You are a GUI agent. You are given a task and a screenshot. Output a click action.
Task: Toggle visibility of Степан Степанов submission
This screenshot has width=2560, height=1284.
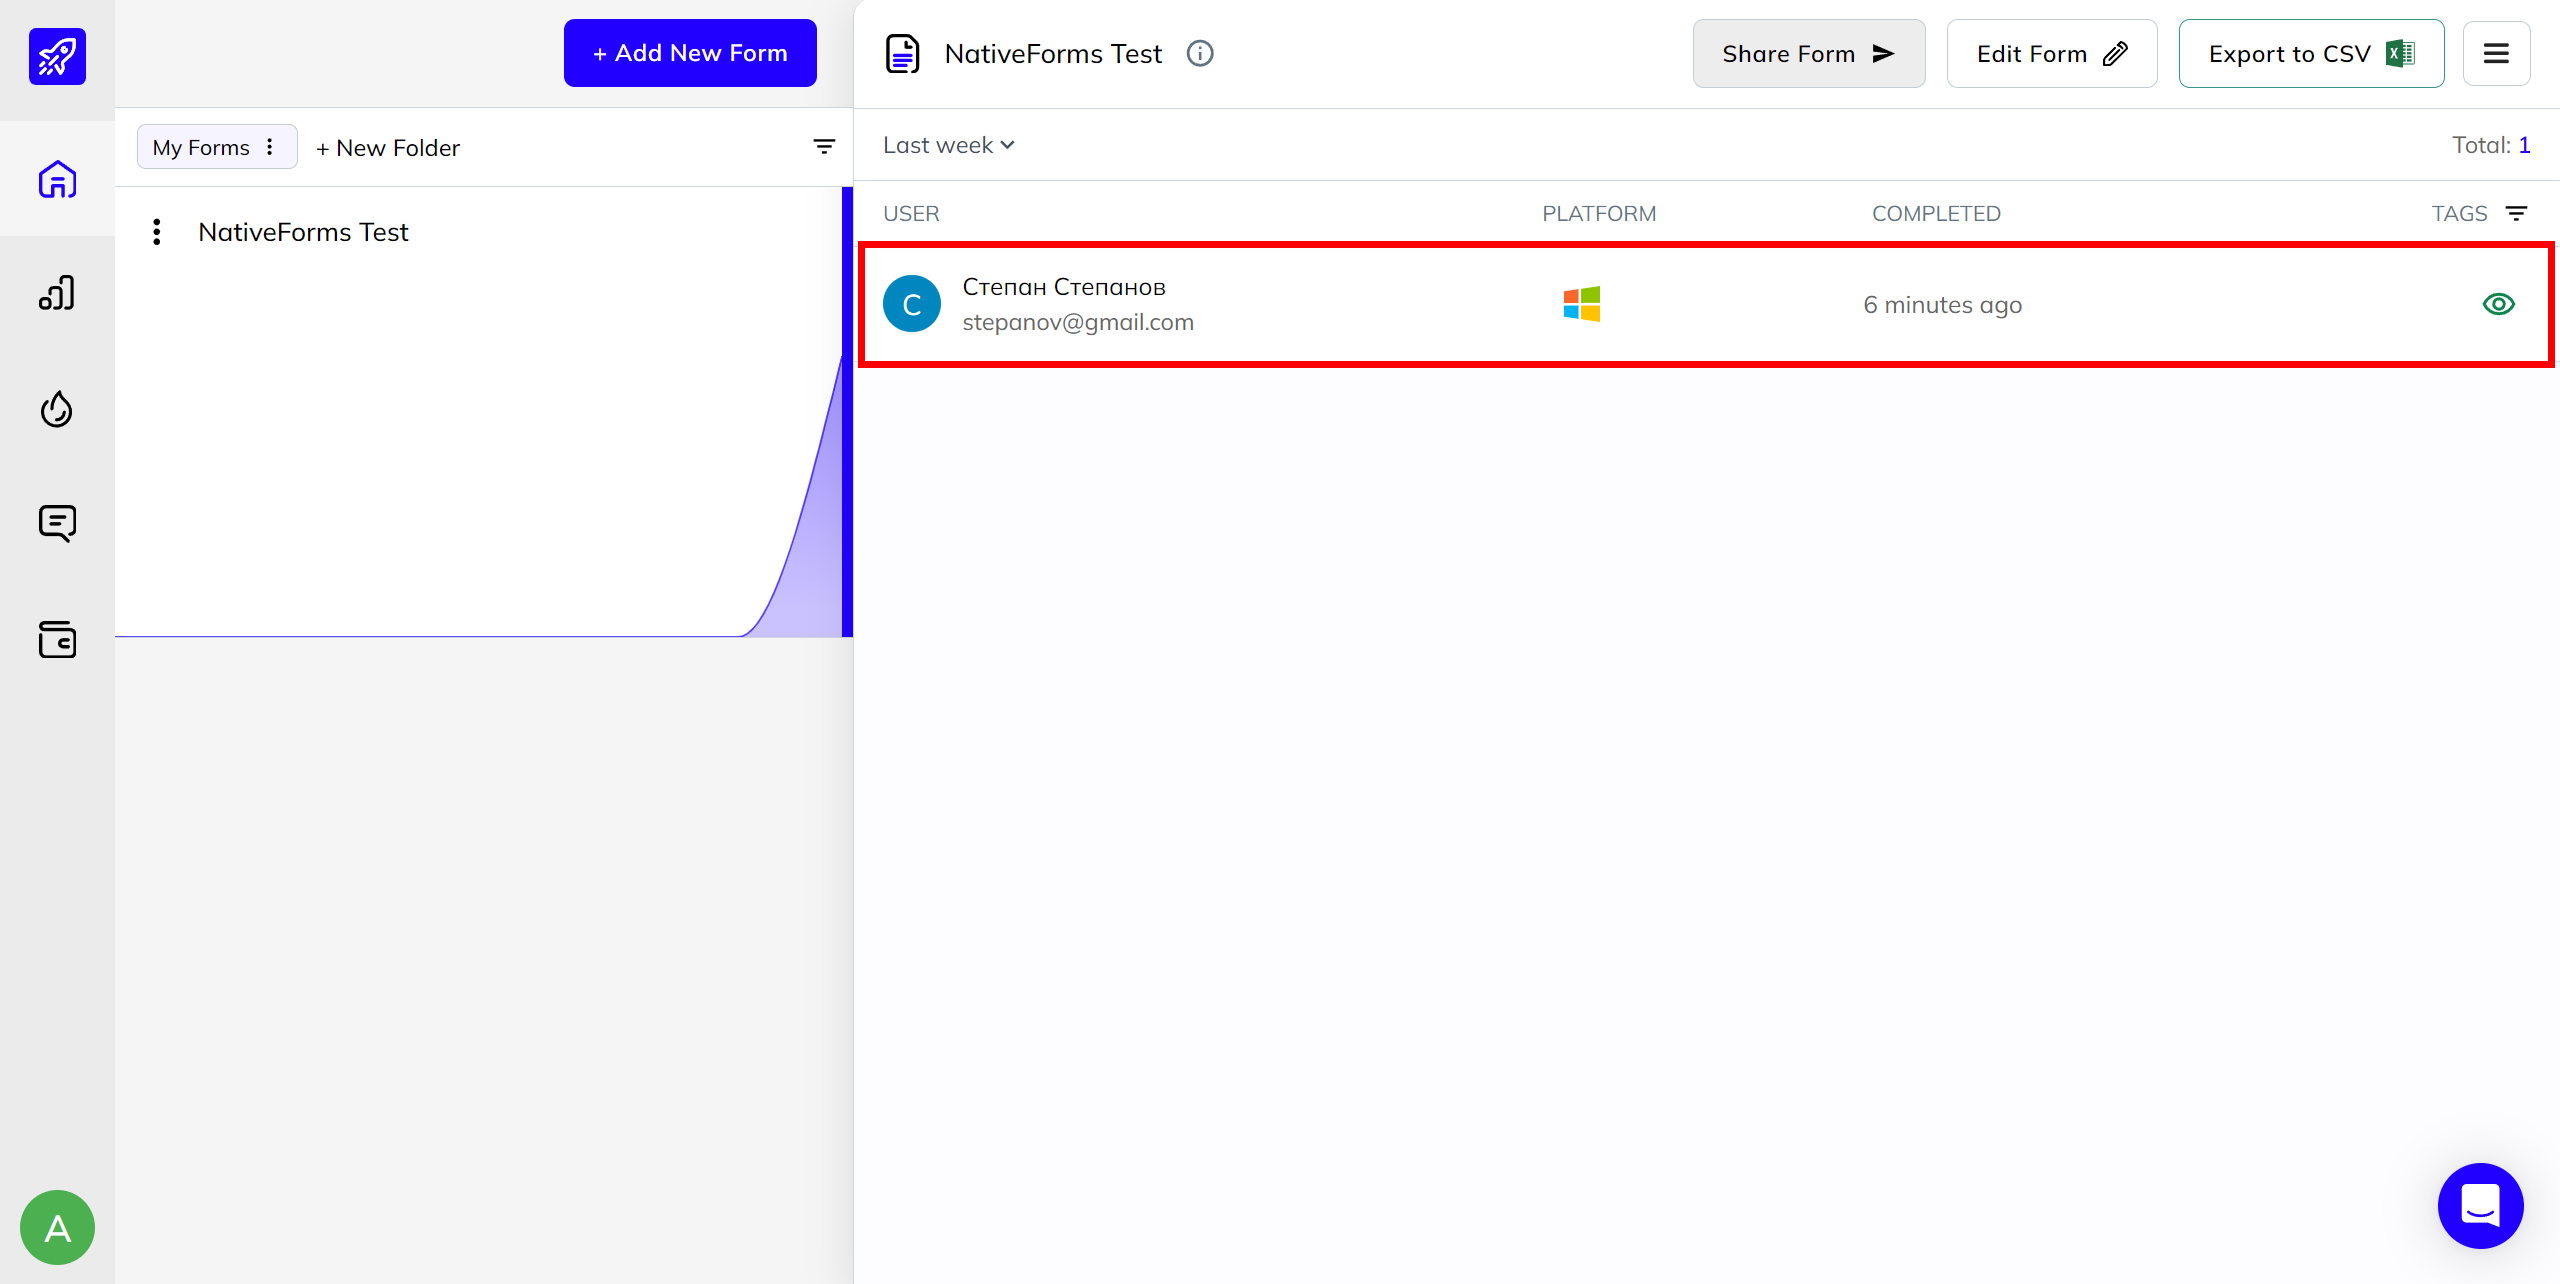click(x=2499, y=303)
